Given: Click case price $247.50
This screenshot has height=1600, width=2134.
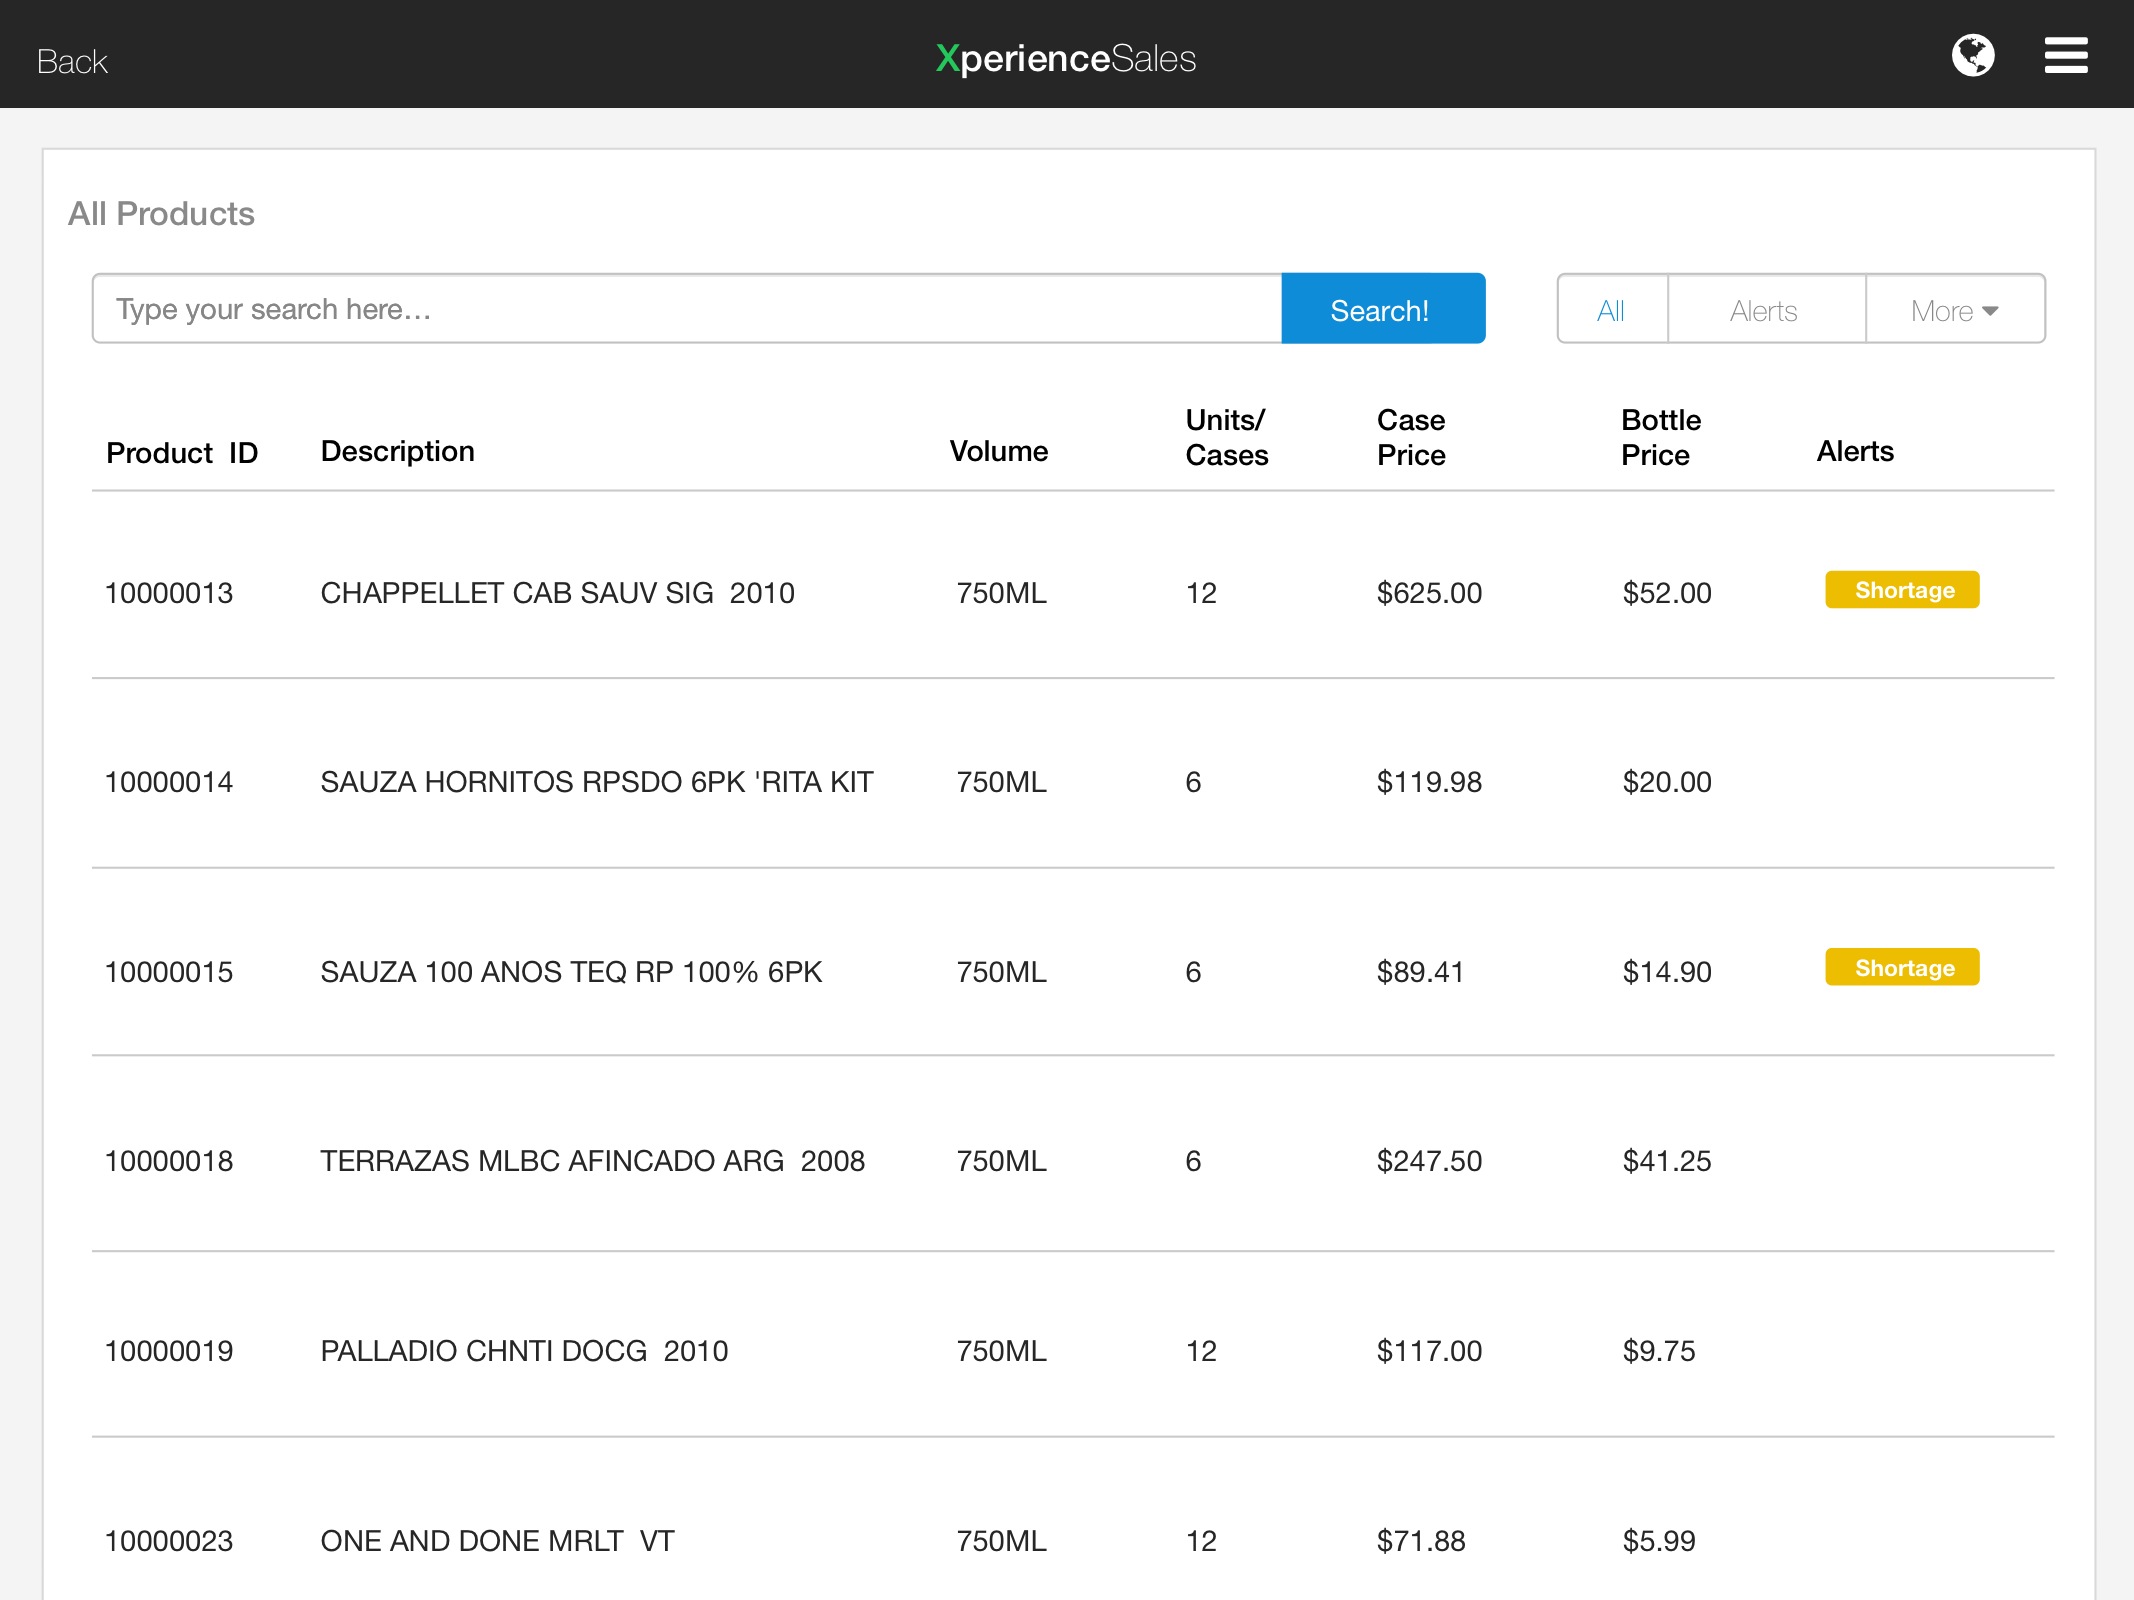Looking at the screenshot, I should click(1429, 1161).
